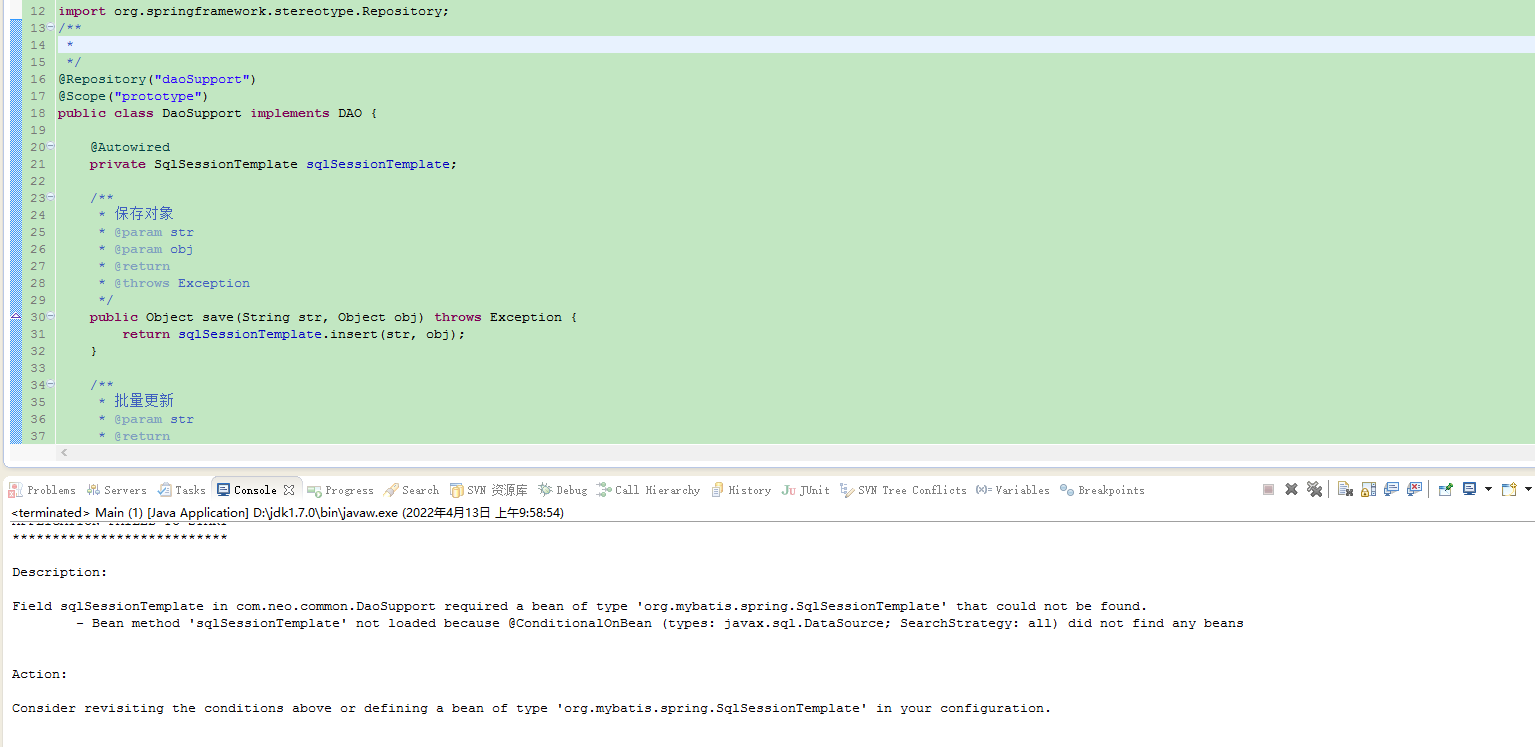Click the 'Action:' console line

coord(40,674)
